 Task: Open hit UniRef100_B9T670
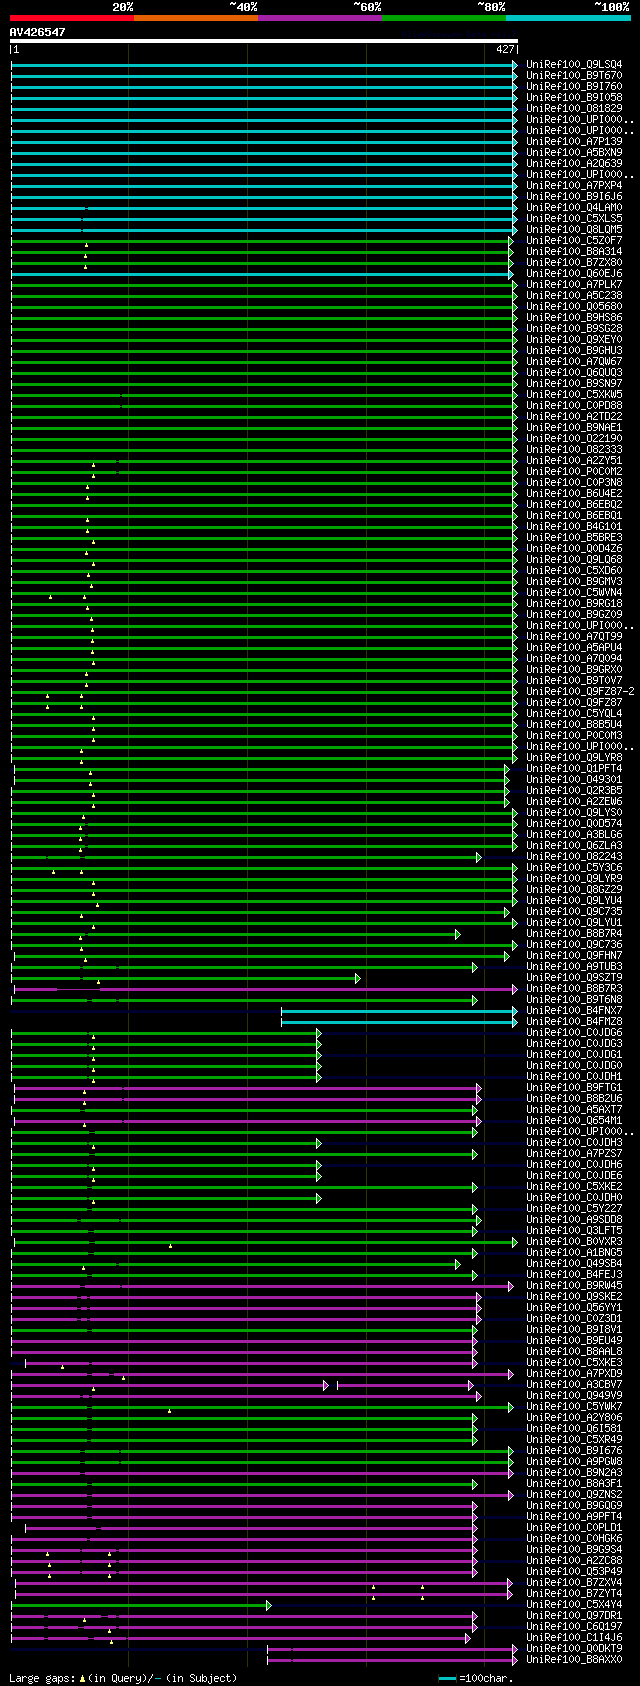tap(574, 75)
